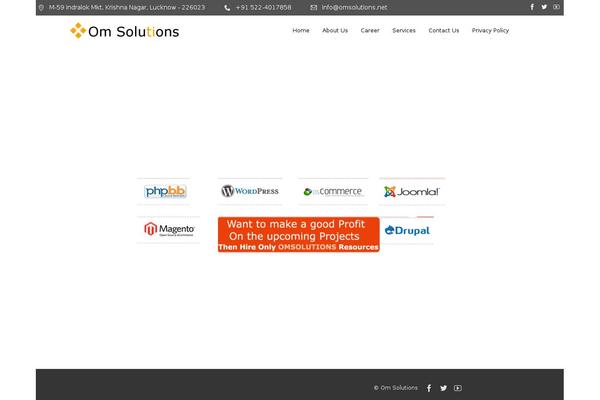The width and height of the screenshot is (600, 400).
Task: Click the orange hire resources banner
Action: pyautogui.click(x=298, y=235)
